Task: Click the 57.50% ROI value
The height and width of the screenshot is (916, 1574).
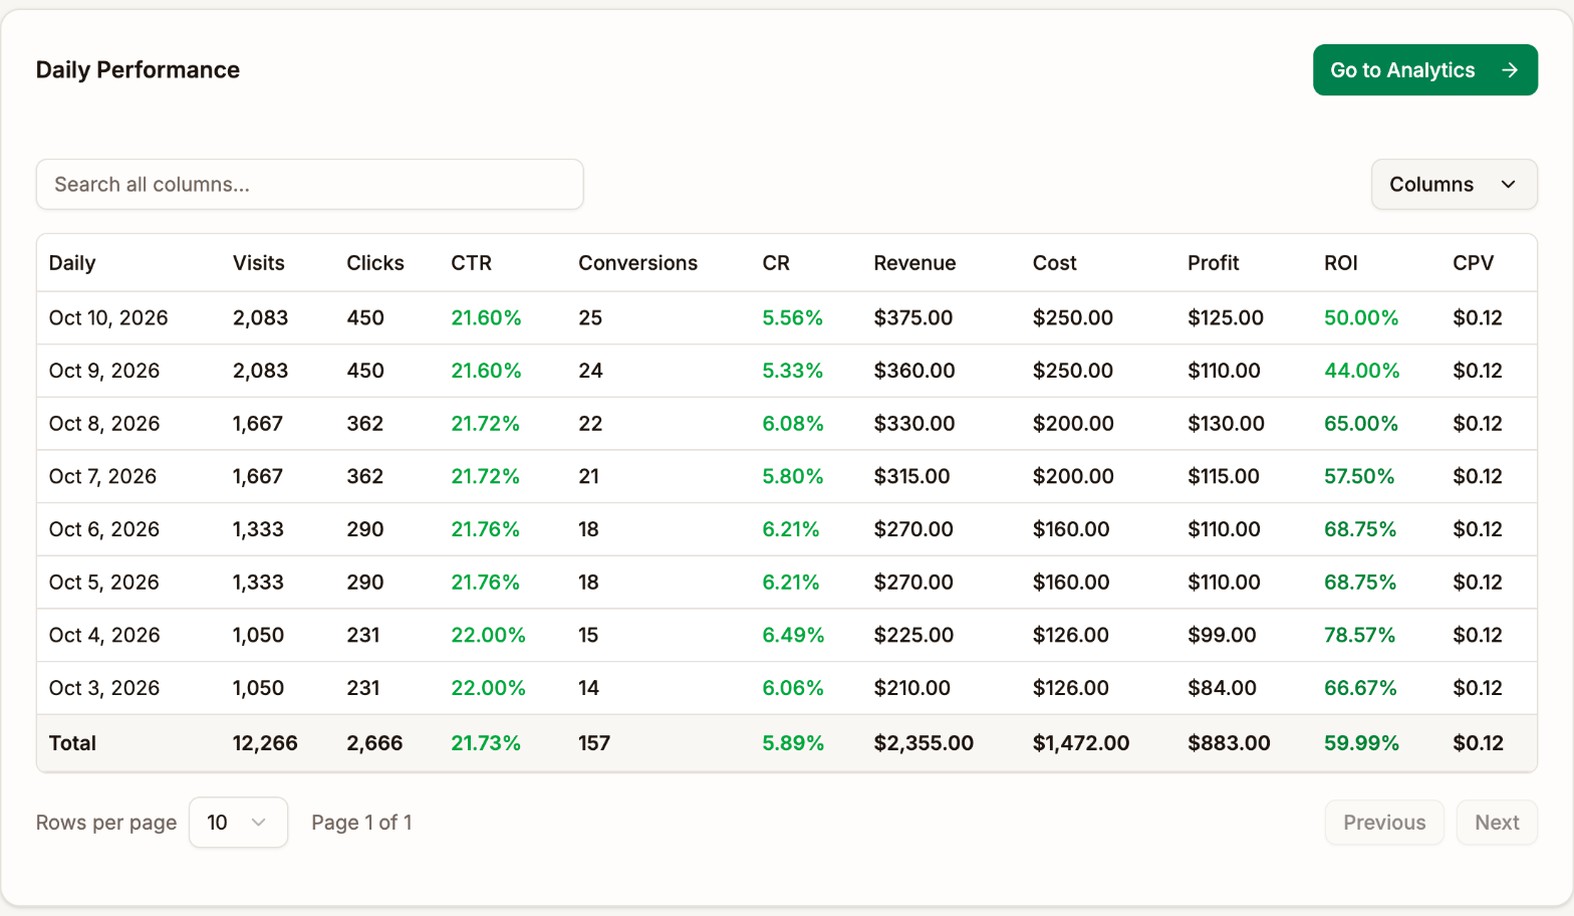Action: pos(1359,477)
